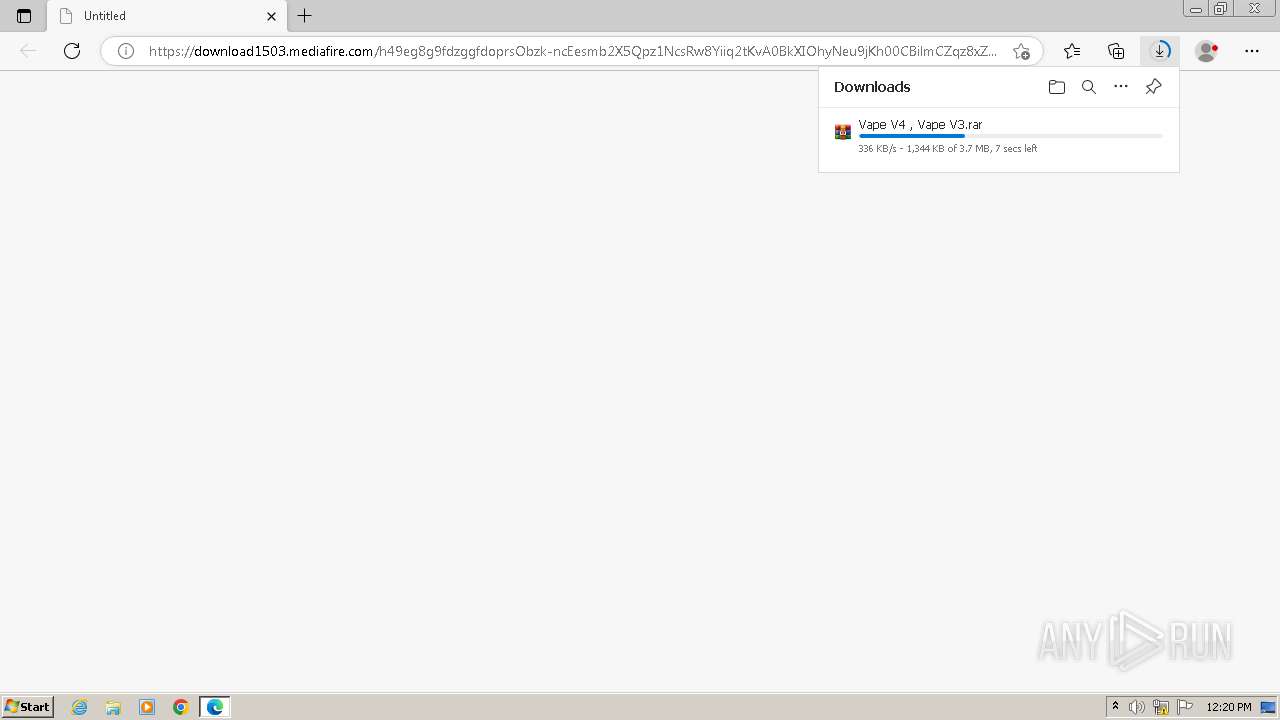The height and width of the screenshot is (720, 1280).
Task: Close the Untitled tab
Action: 271,16
